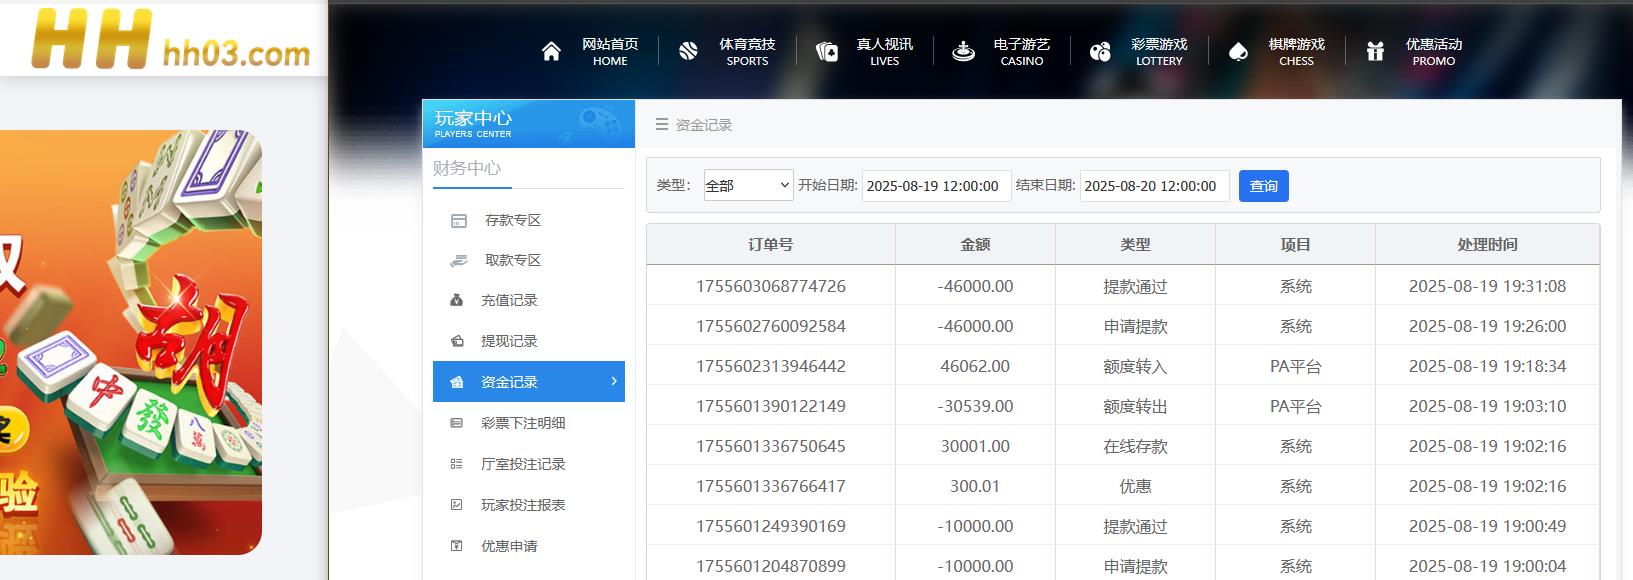Screen dimensions: 1633x580
Task: Toggle the menu icon beside 资金记录 heading
Action: click(661, 125)
